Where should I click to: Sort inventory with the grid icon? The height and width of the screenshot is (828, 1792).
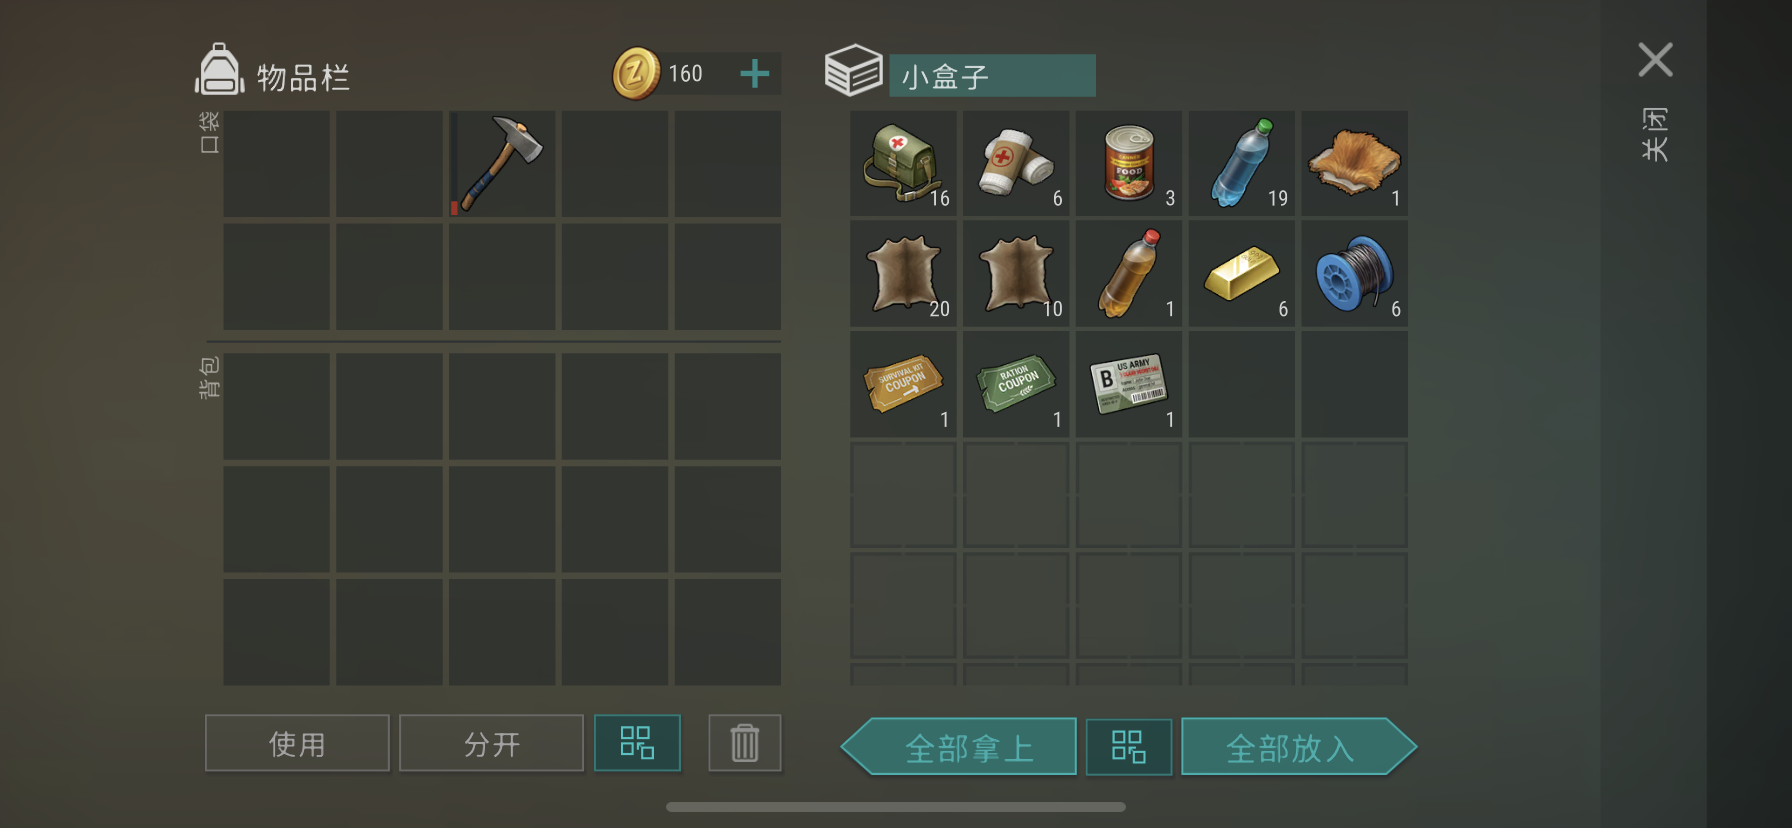[637, 743]
